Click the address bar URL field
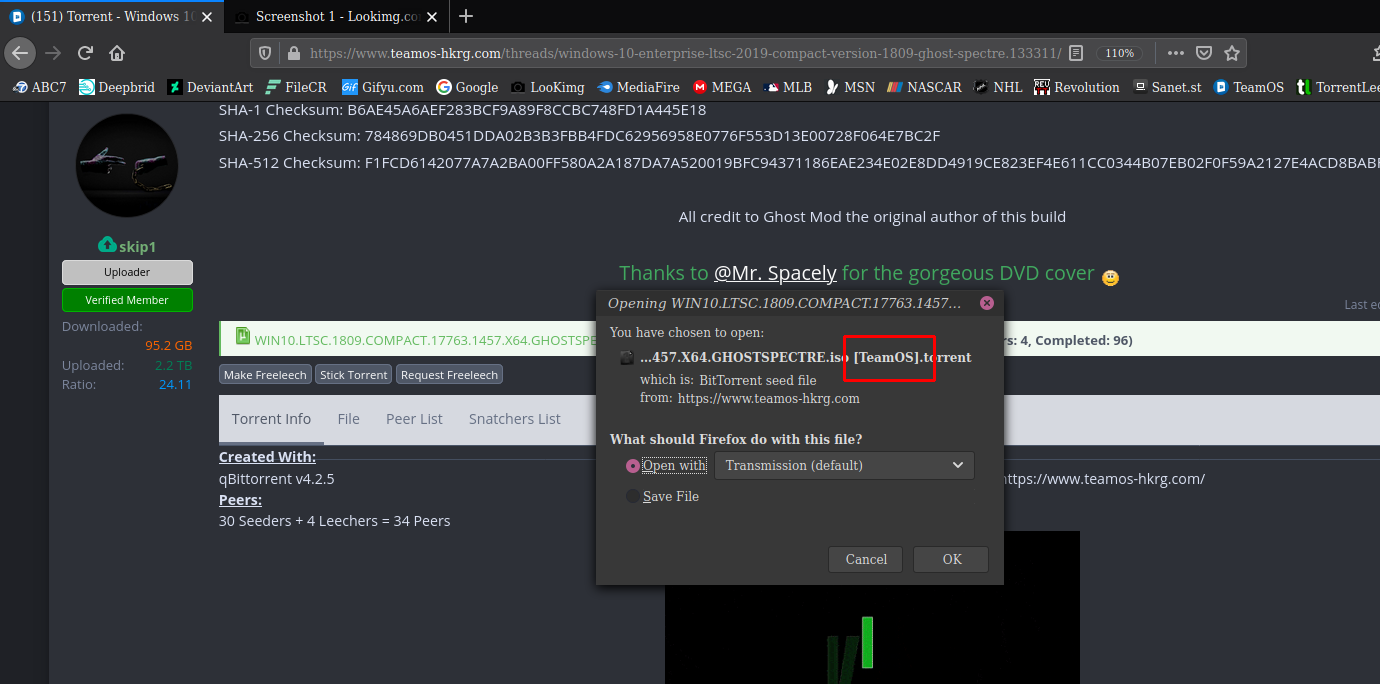 point(685,53)
